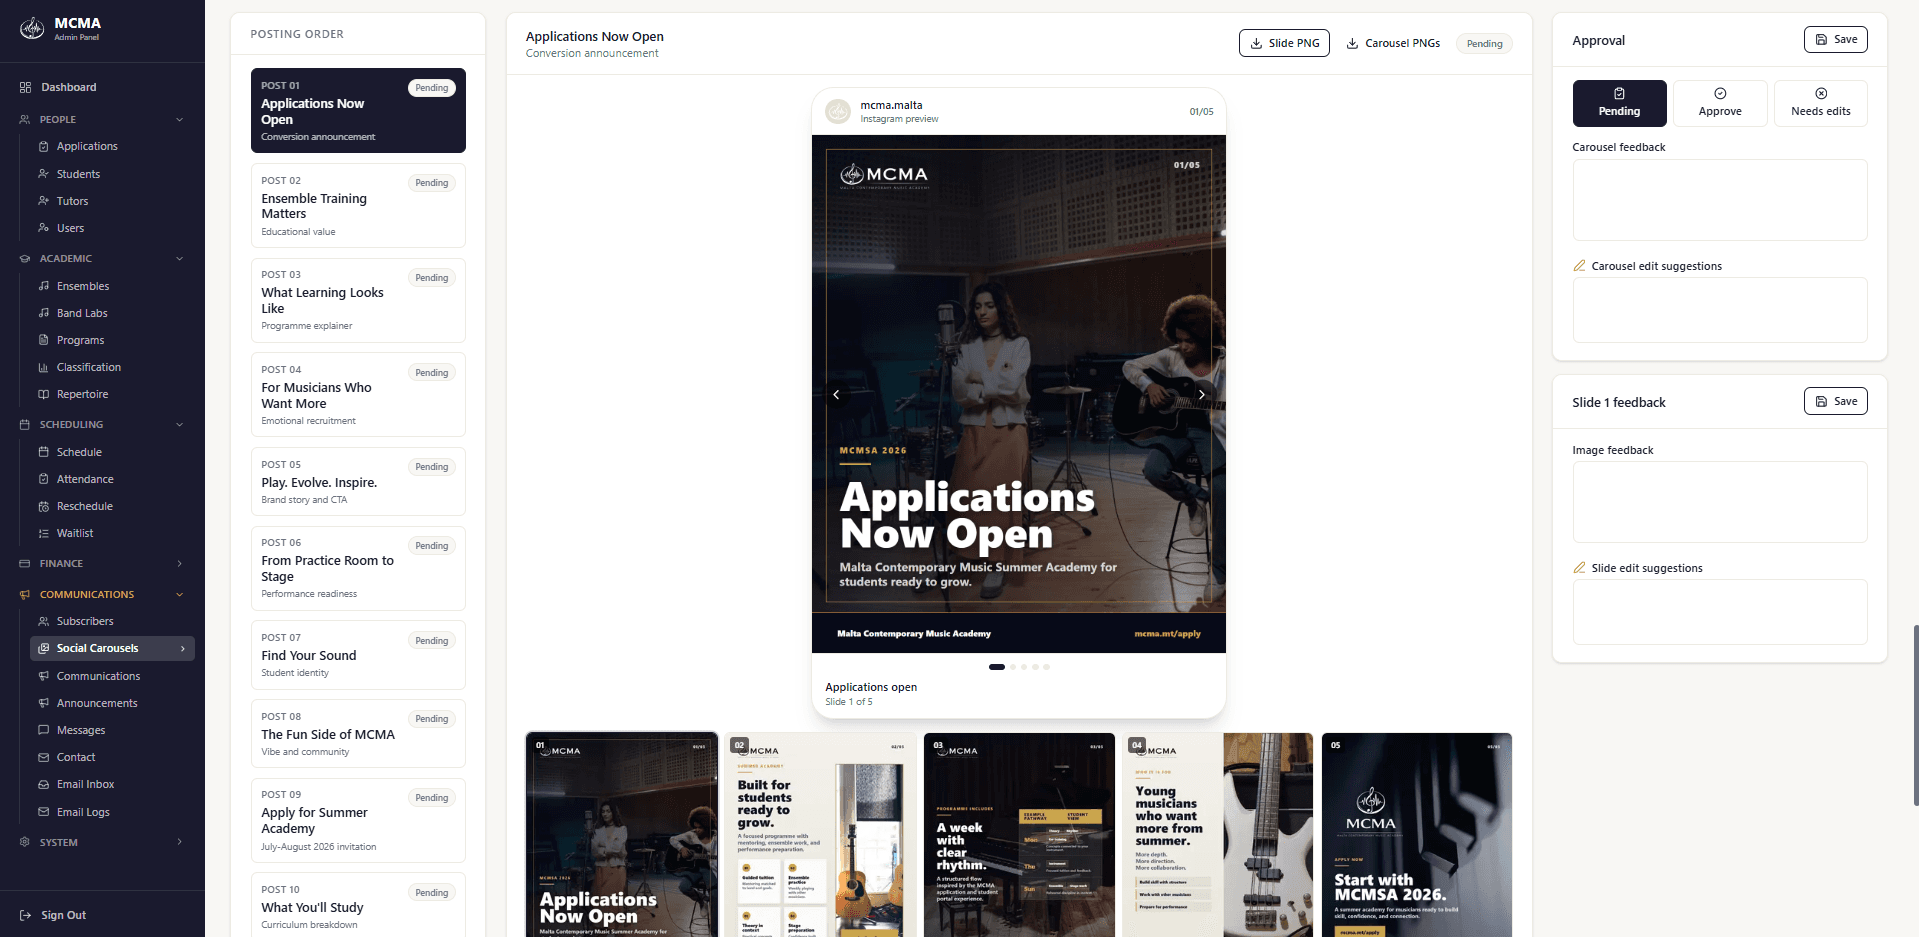Open slide 02 thumbnail Built for students
1919x937 pixels.
pyautogui.click(x=820, y=835)
